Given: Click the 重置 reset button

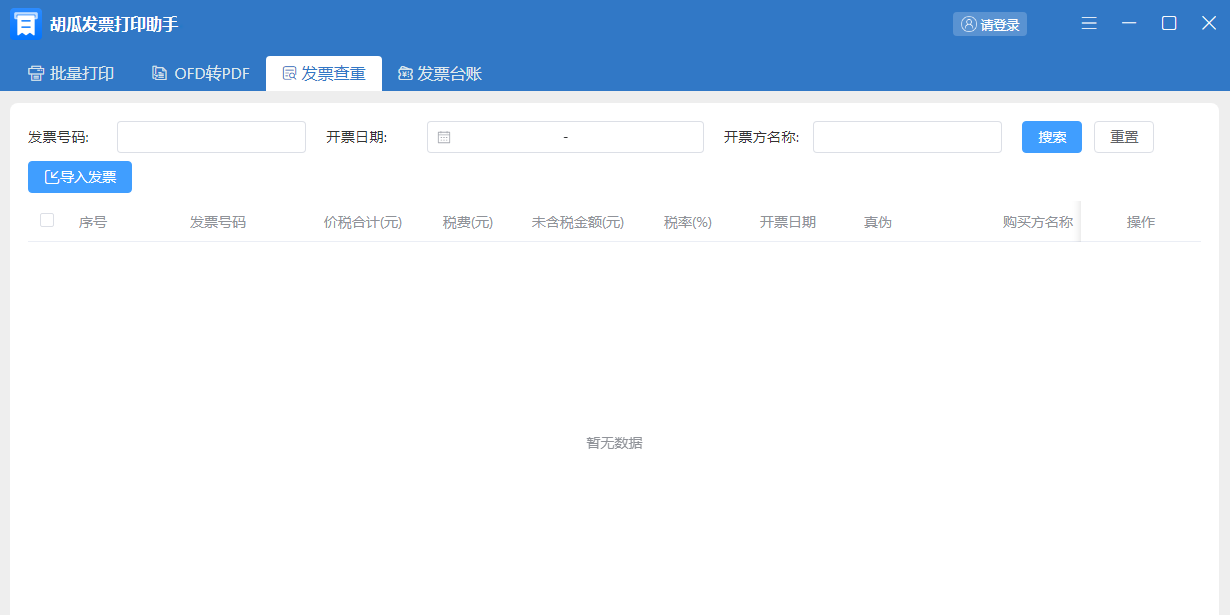Looking at the screenshot, I should (1123, 137).
